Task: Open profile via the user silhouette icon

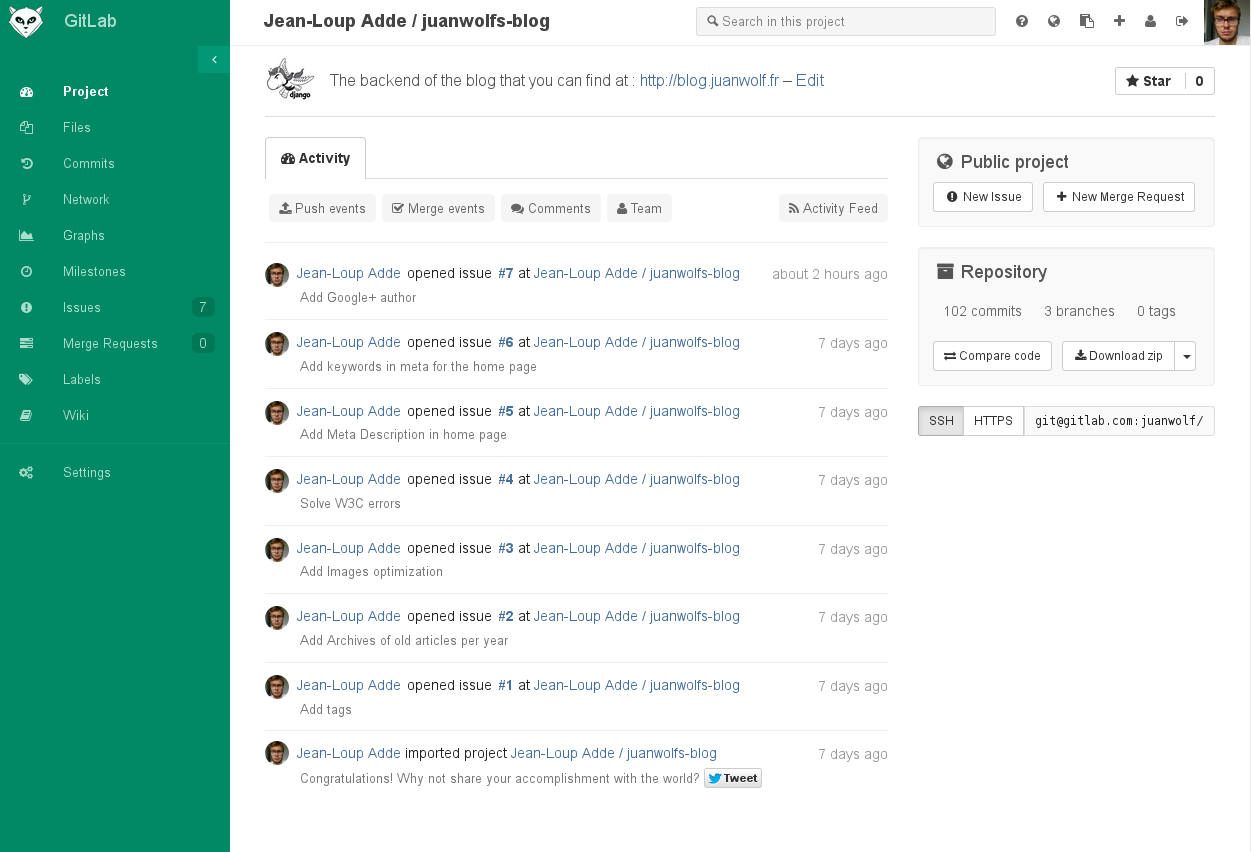Action: pos(1151,21)
